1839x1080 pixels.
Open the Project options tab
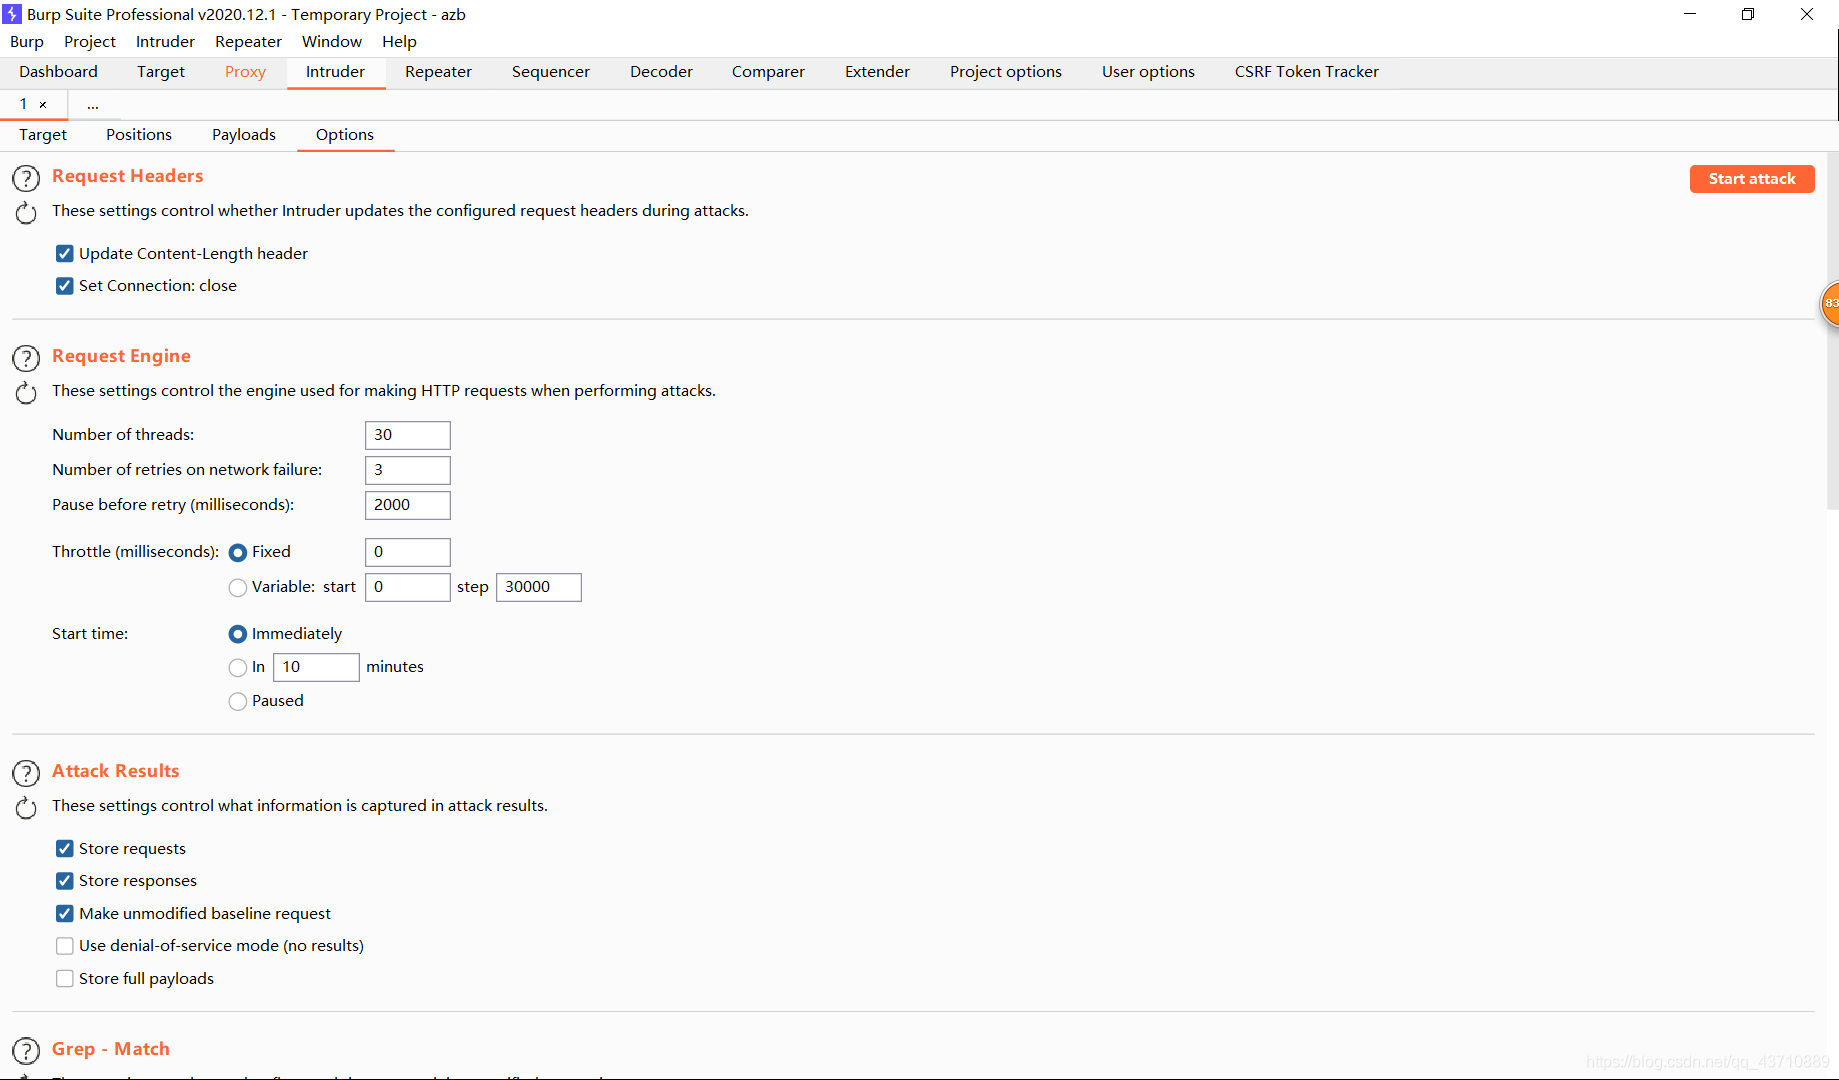click(1006, 72)
